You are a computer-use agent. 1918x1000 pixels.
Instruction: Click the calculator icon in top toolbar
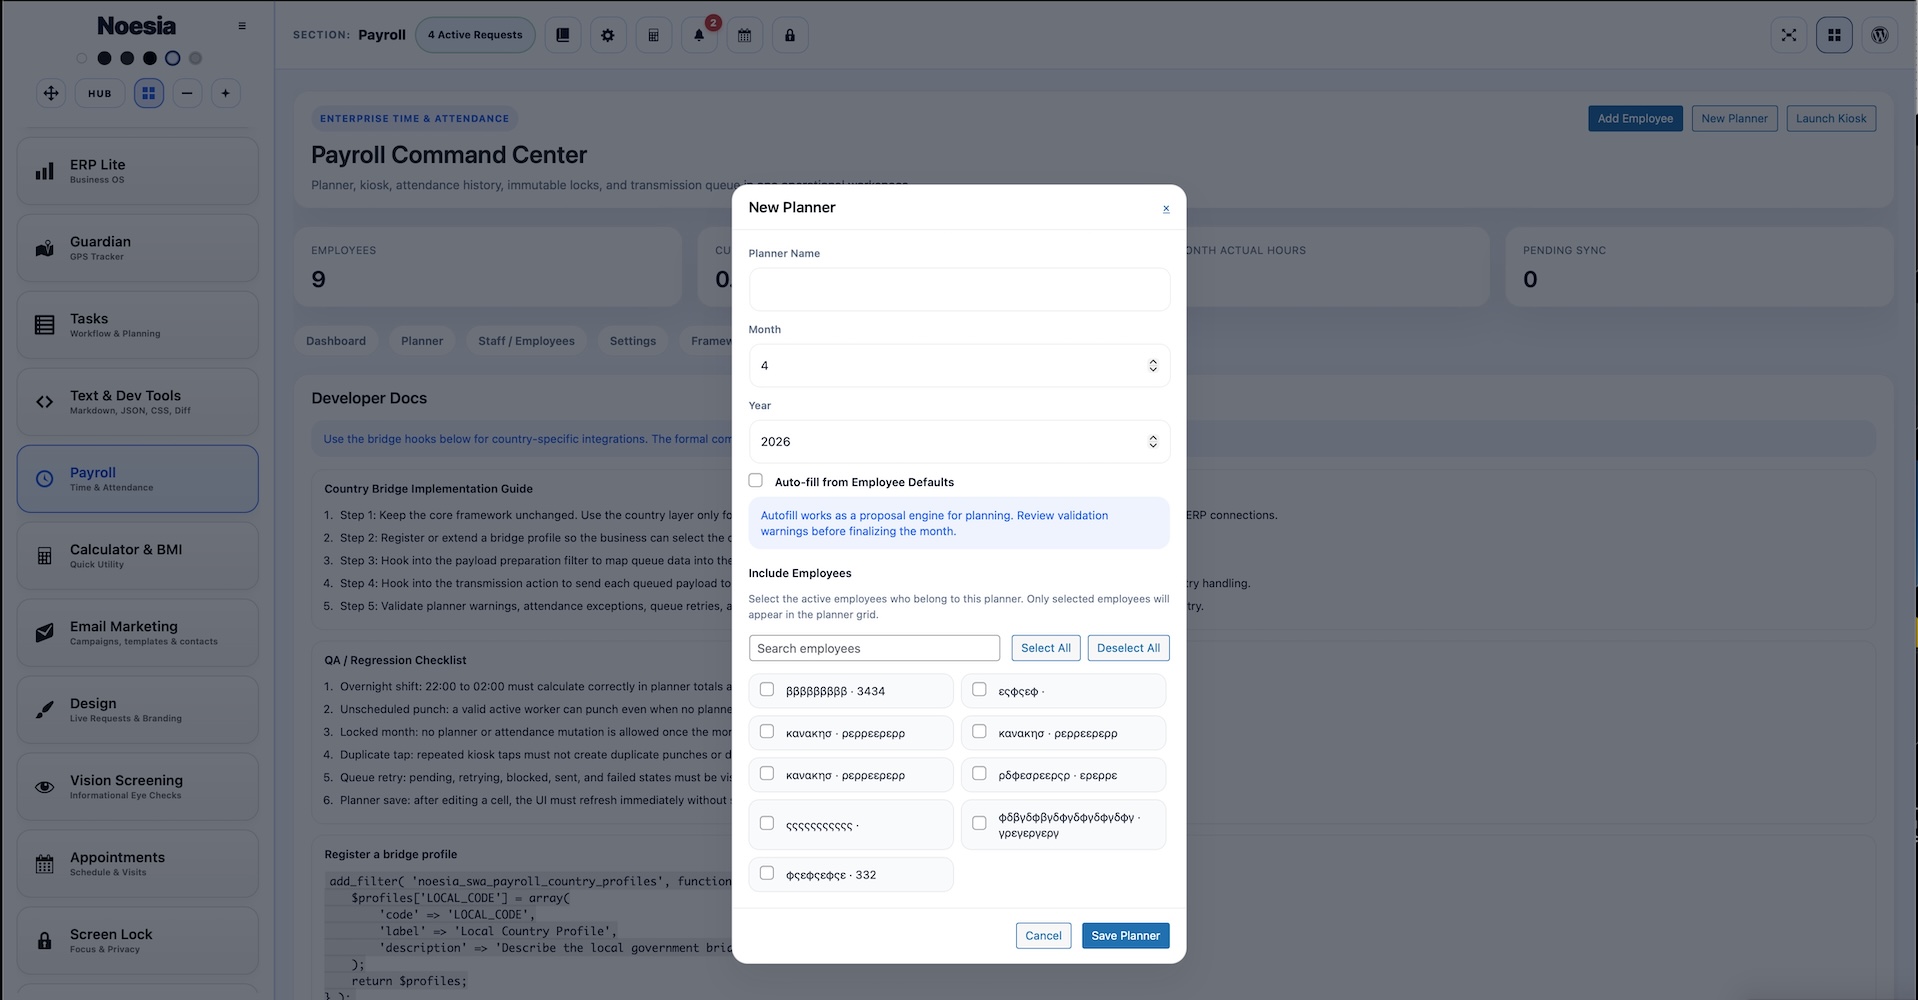[x=653, y=35]
